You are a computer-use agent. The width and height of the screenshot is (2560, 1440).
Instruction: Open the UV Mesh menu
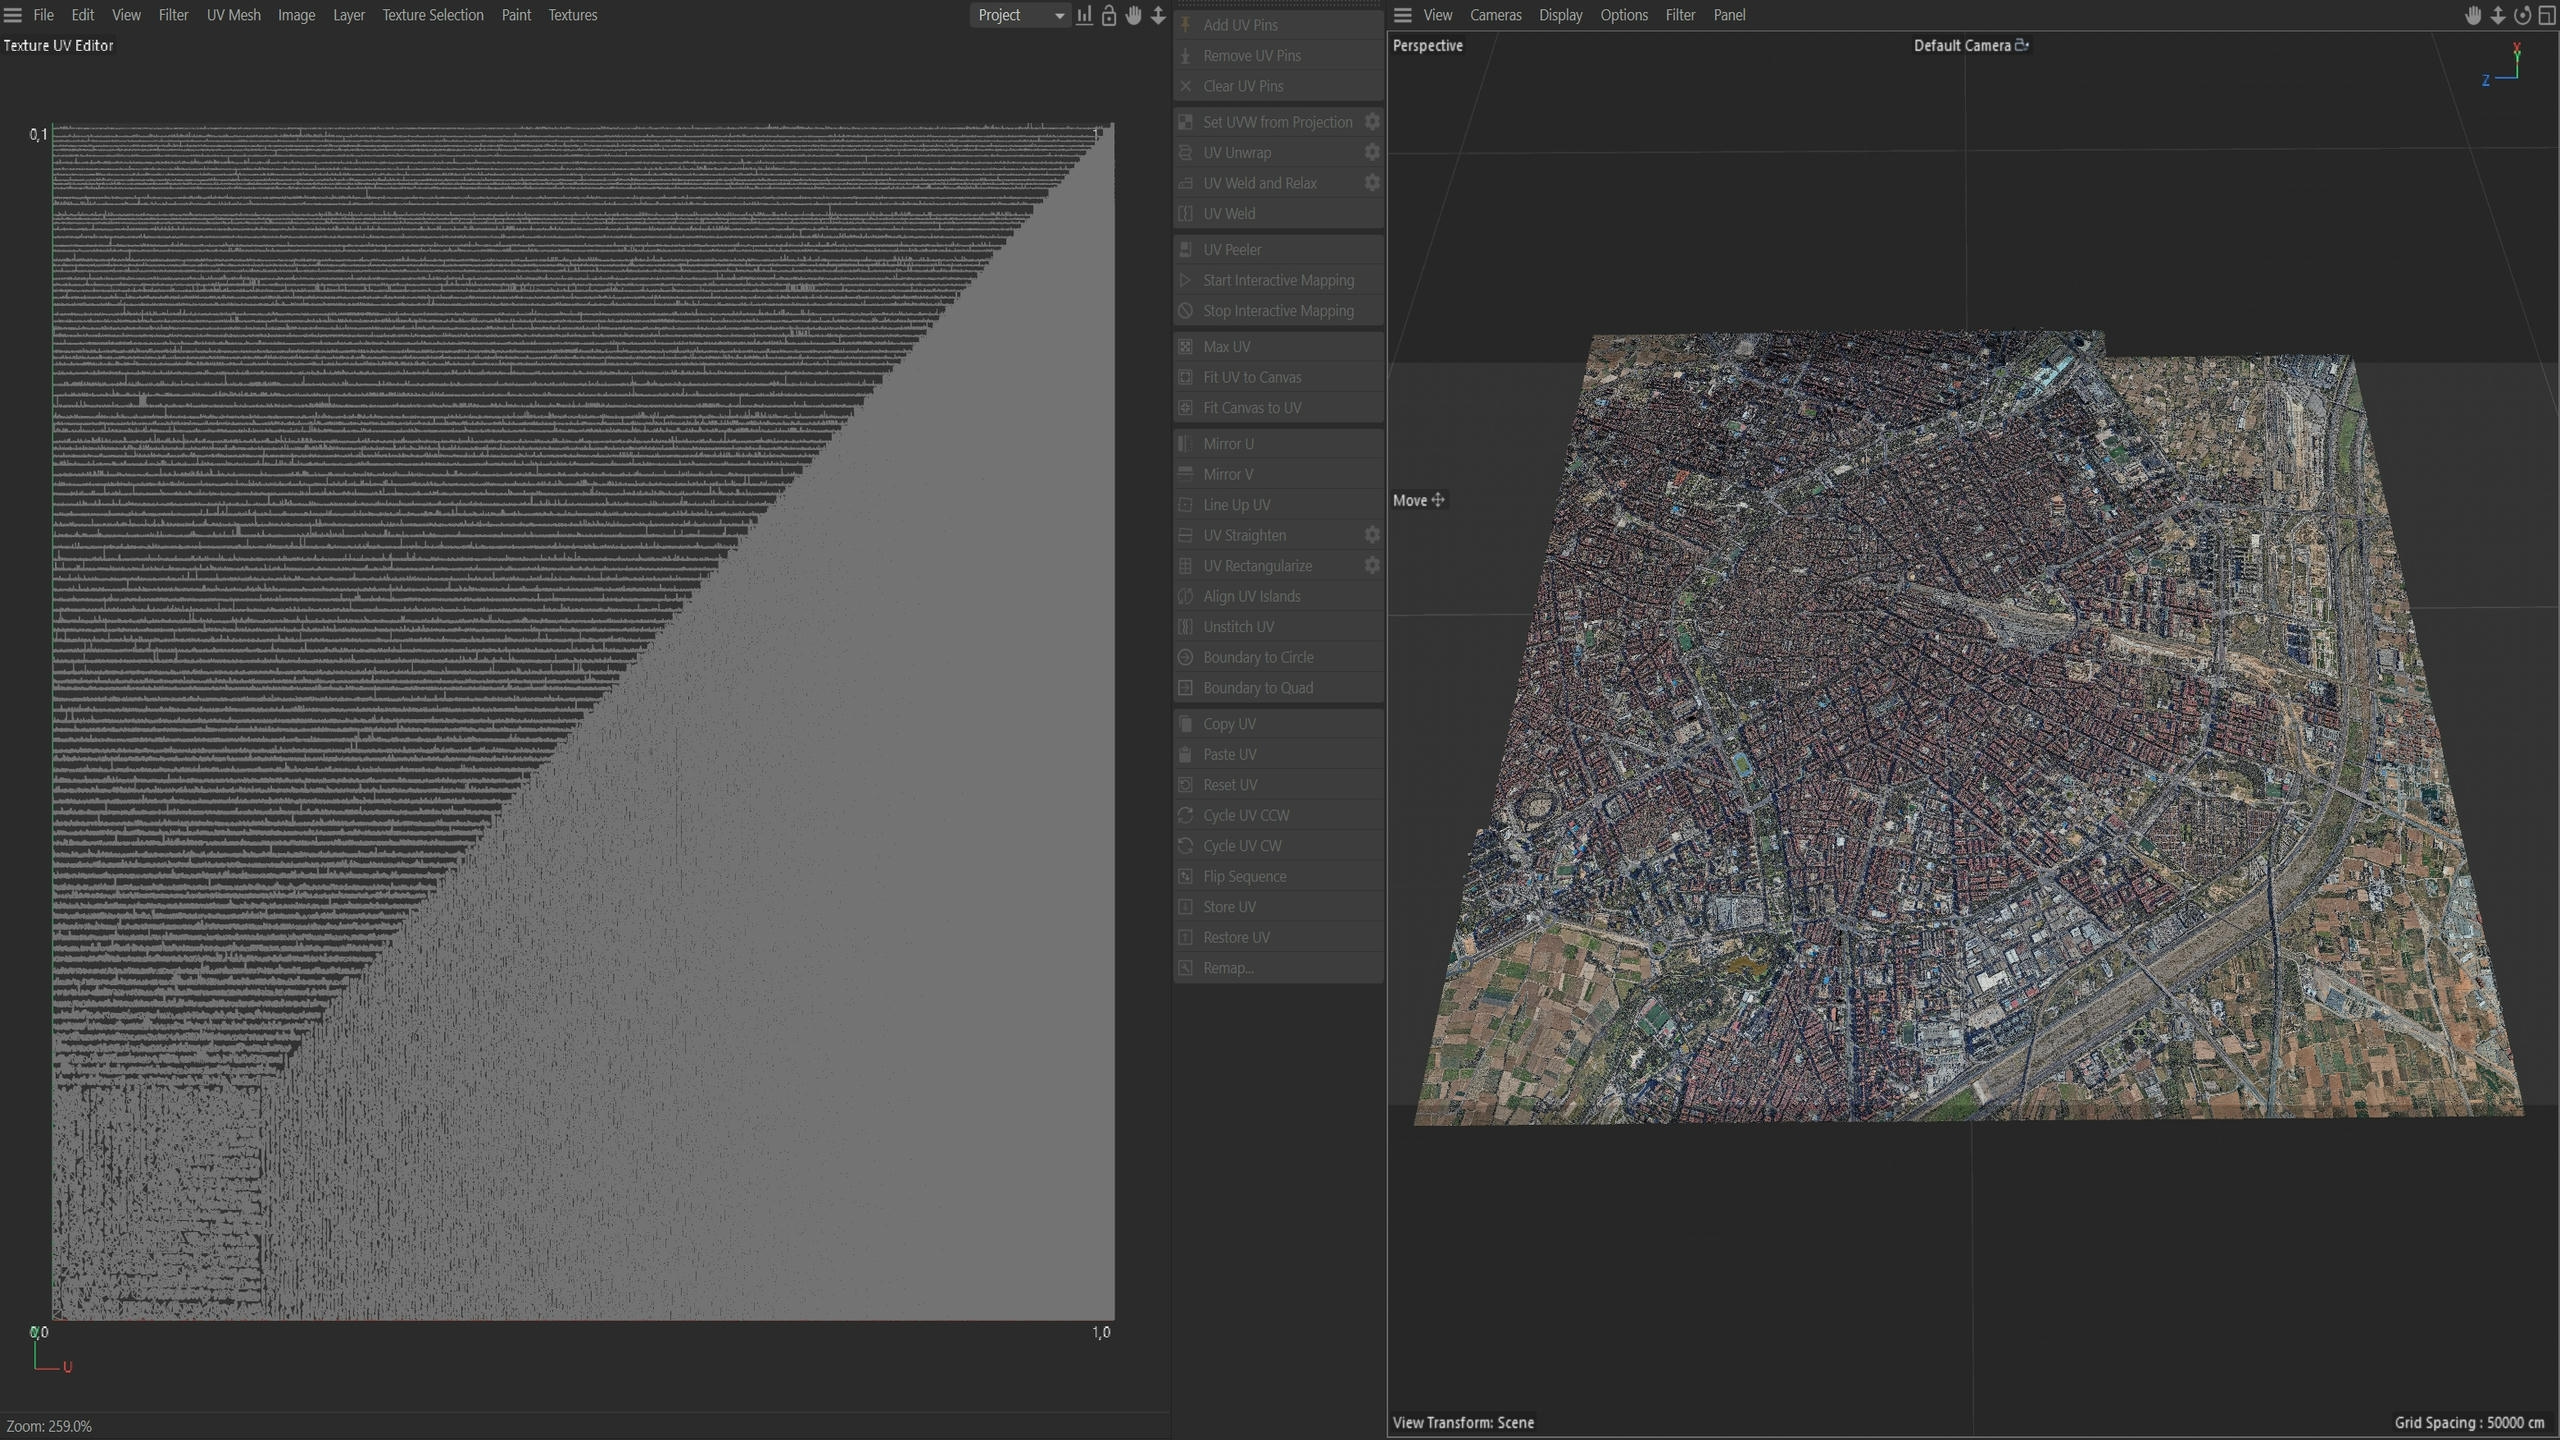point(233,15)
